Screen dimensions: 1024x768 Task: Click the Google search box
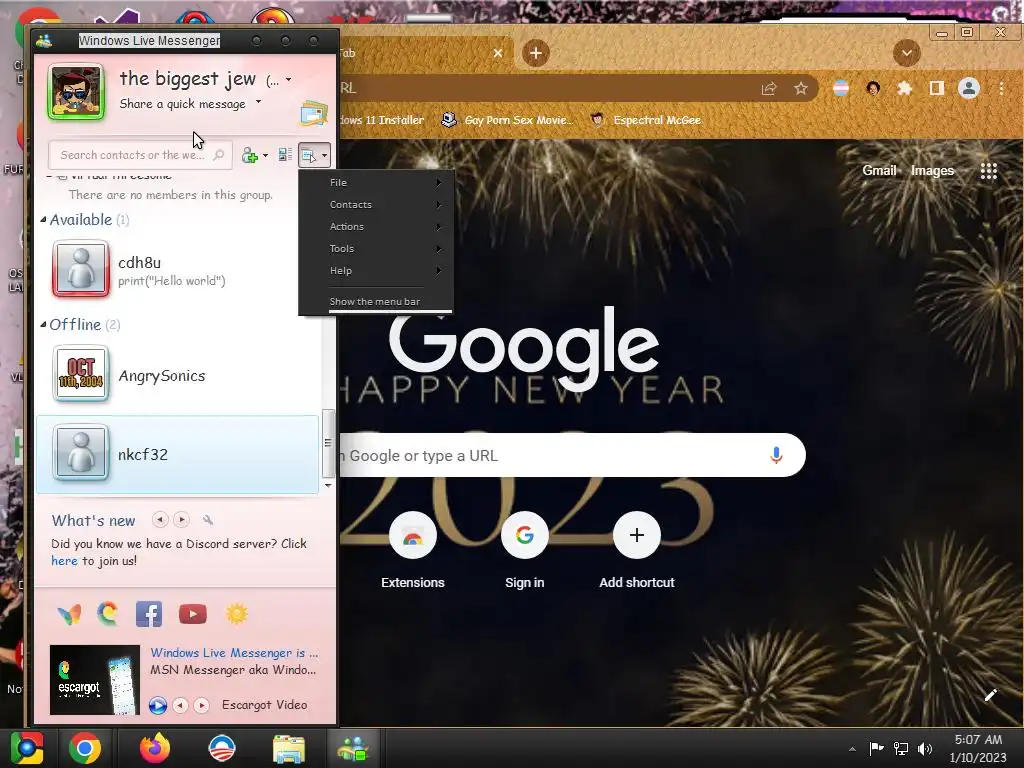click(571, 455)
